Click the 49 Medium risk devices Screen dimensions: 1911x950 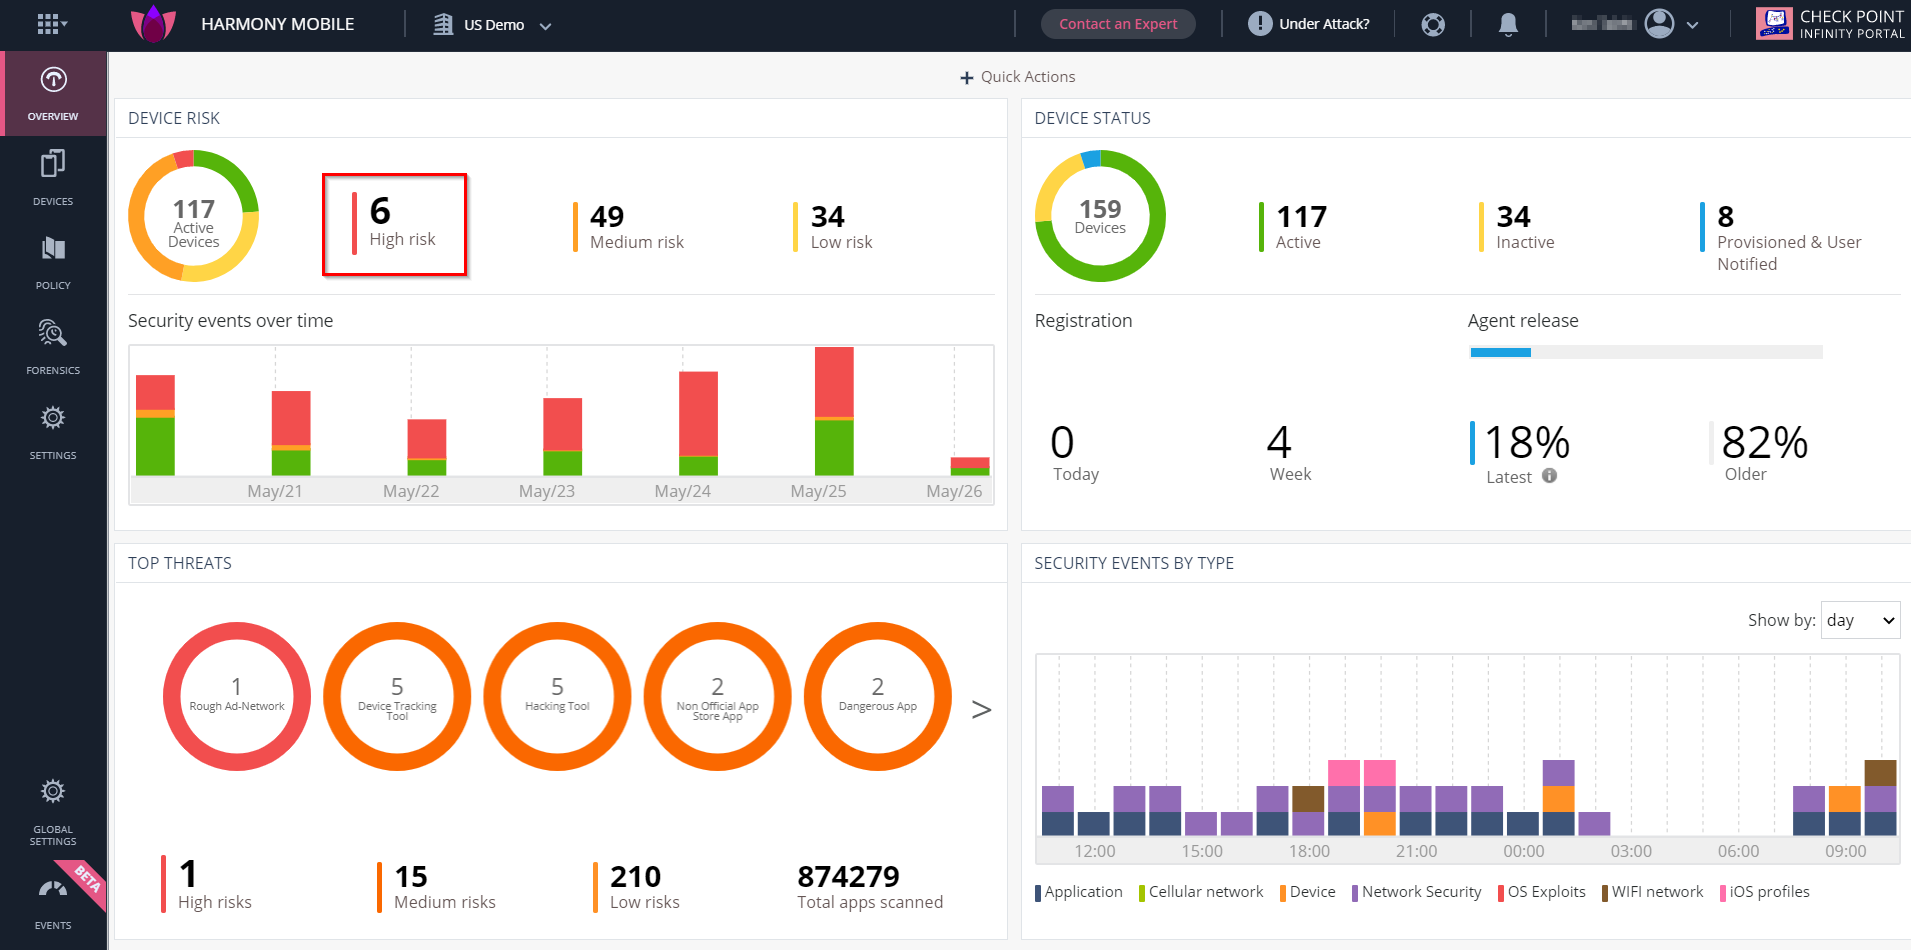point(629,227)
